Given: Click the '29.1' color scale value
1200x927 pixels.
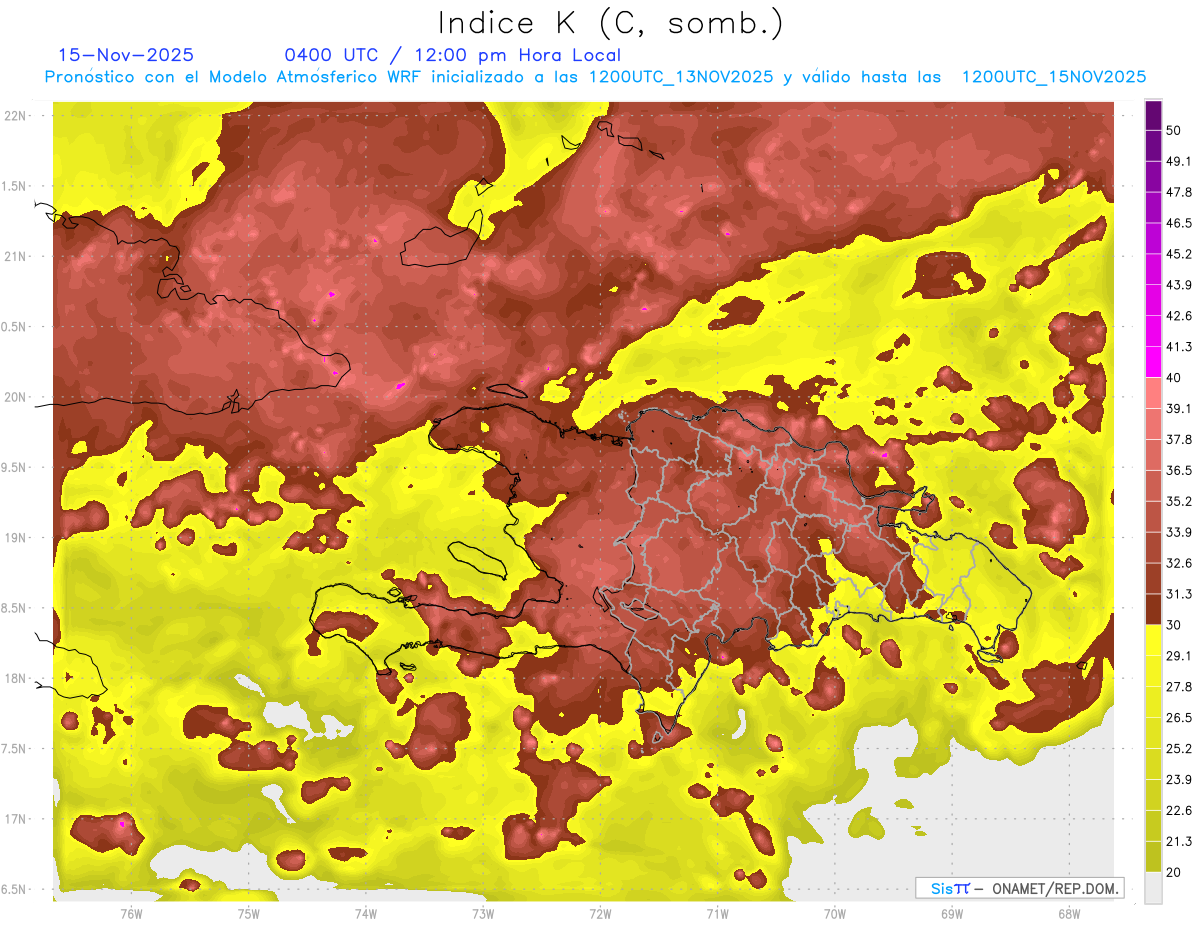Looking at the screenshot, I should pos(1179,656).
